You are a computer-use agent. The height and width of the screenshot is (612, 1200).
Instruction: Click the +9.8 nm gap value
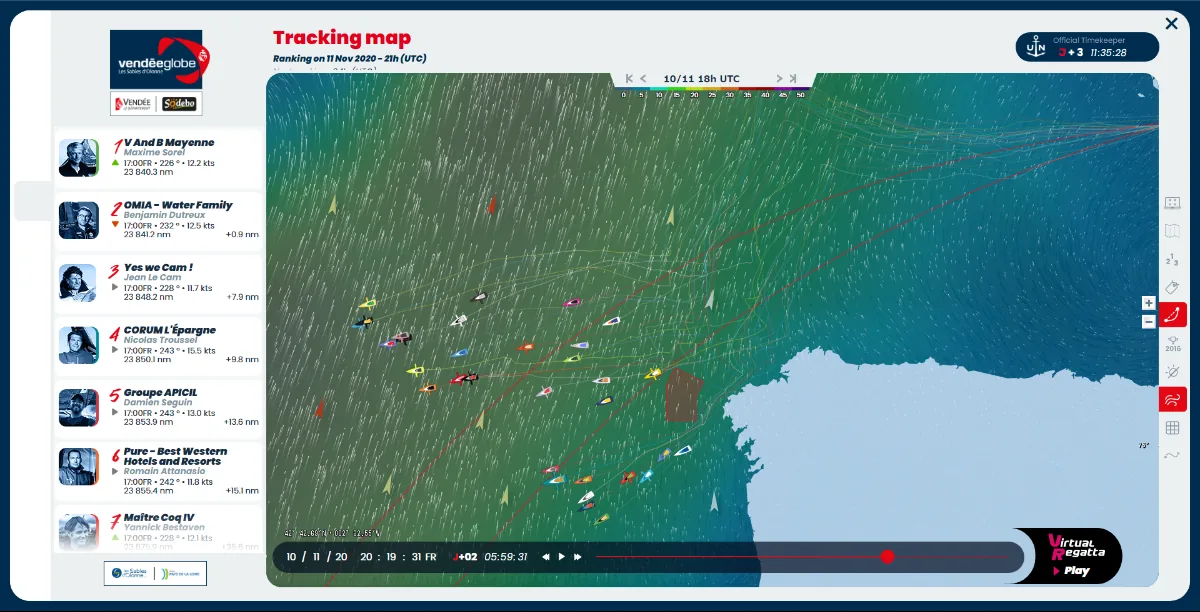pyautogui.click(x=242, y=359)
